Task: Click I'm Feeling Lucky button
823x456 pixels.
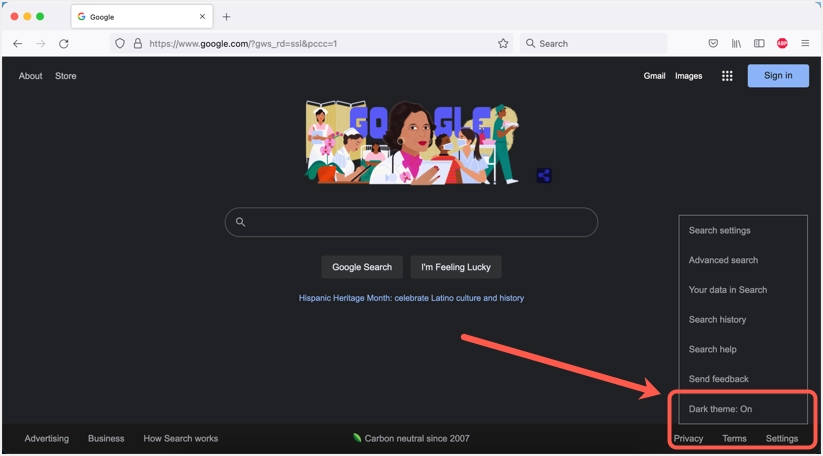Action: 456,267
